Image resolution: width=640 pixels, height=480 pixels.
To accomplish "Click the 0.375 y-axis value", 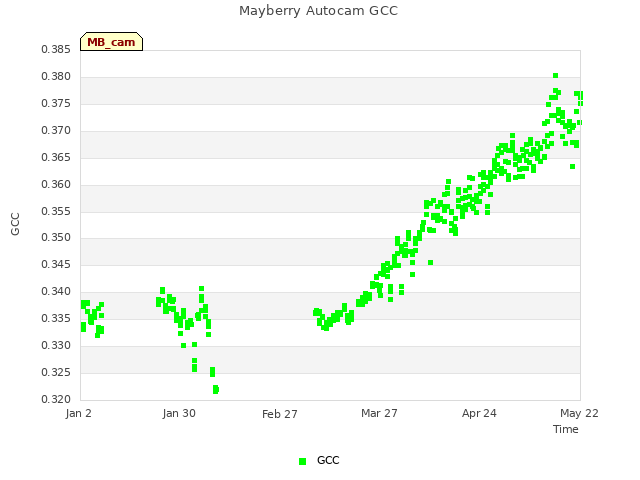I will coord(56,103).
